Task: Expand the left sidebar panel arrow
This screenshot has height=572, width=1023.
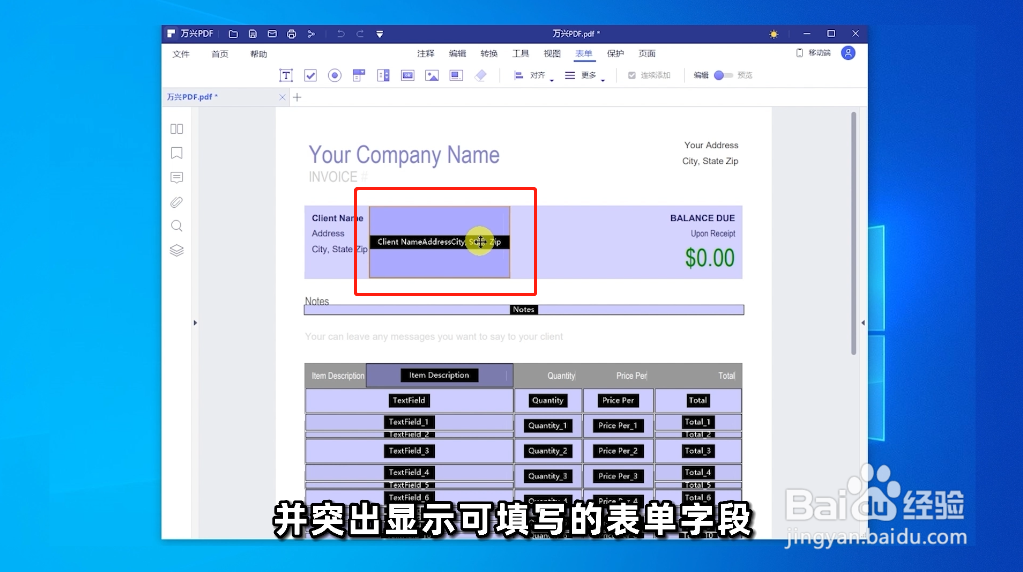Action: click(x=195, y=323)
